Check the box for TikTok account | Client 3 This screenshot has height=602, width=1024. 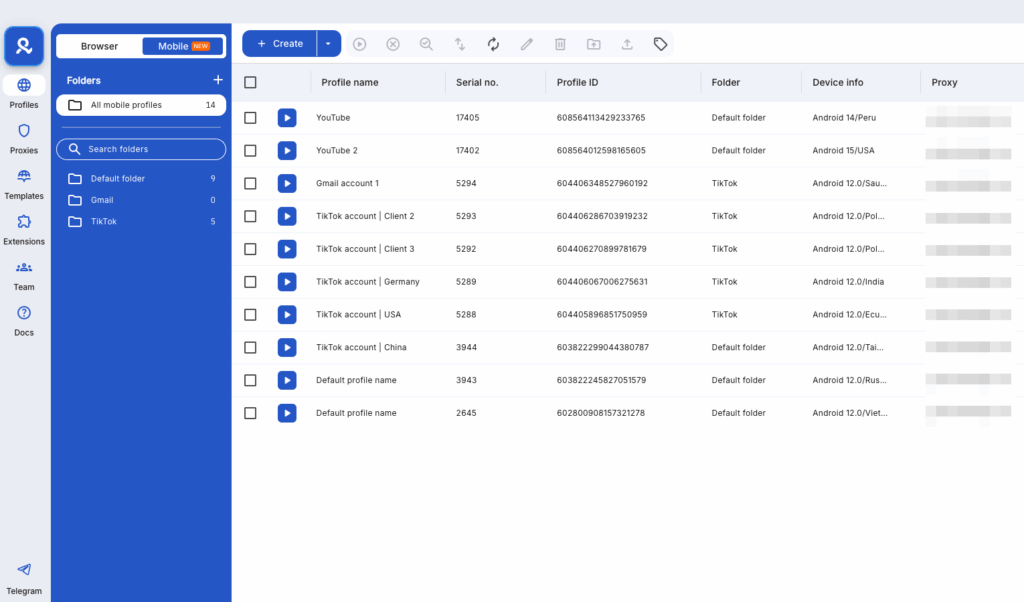(x=250, y=249)
